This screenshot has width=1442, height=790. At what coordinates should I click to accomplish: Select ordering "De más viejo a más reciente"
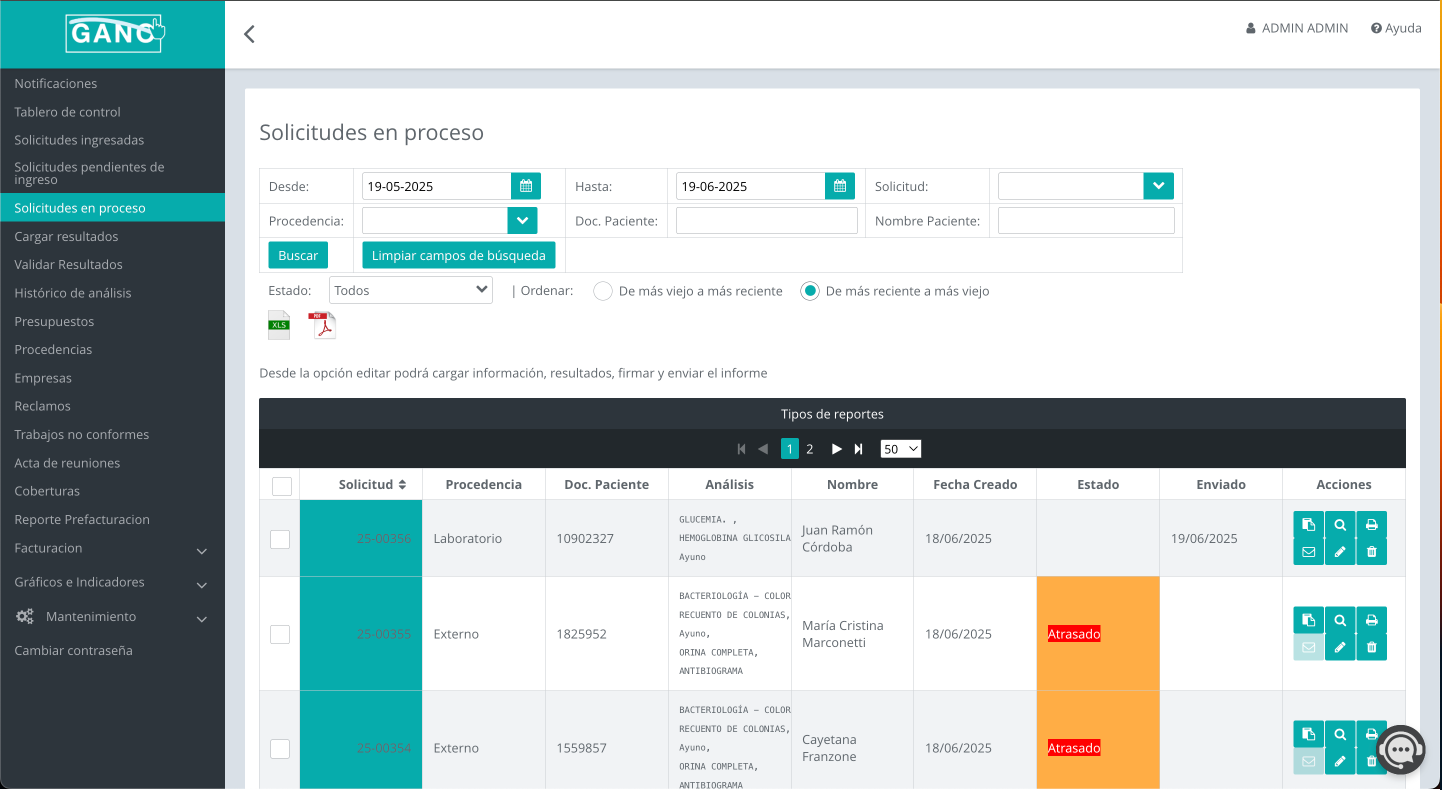pos(603,291)
